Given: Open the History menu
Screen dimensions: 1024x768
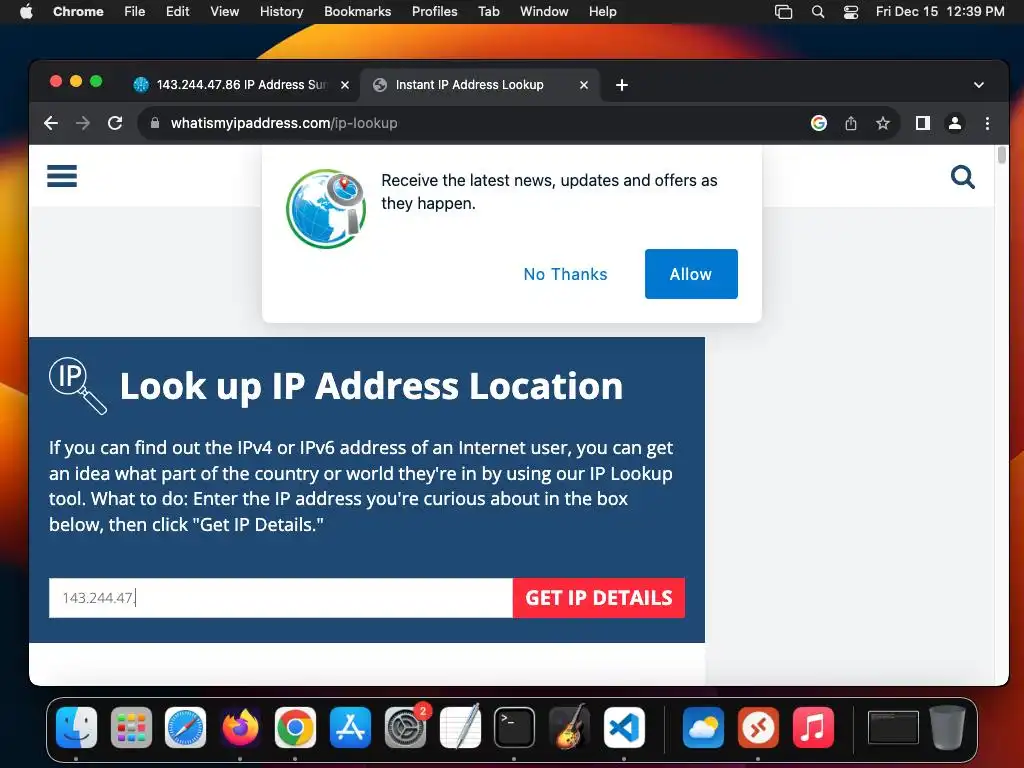Looking at the screenshot, I should (x=281, y=11).
